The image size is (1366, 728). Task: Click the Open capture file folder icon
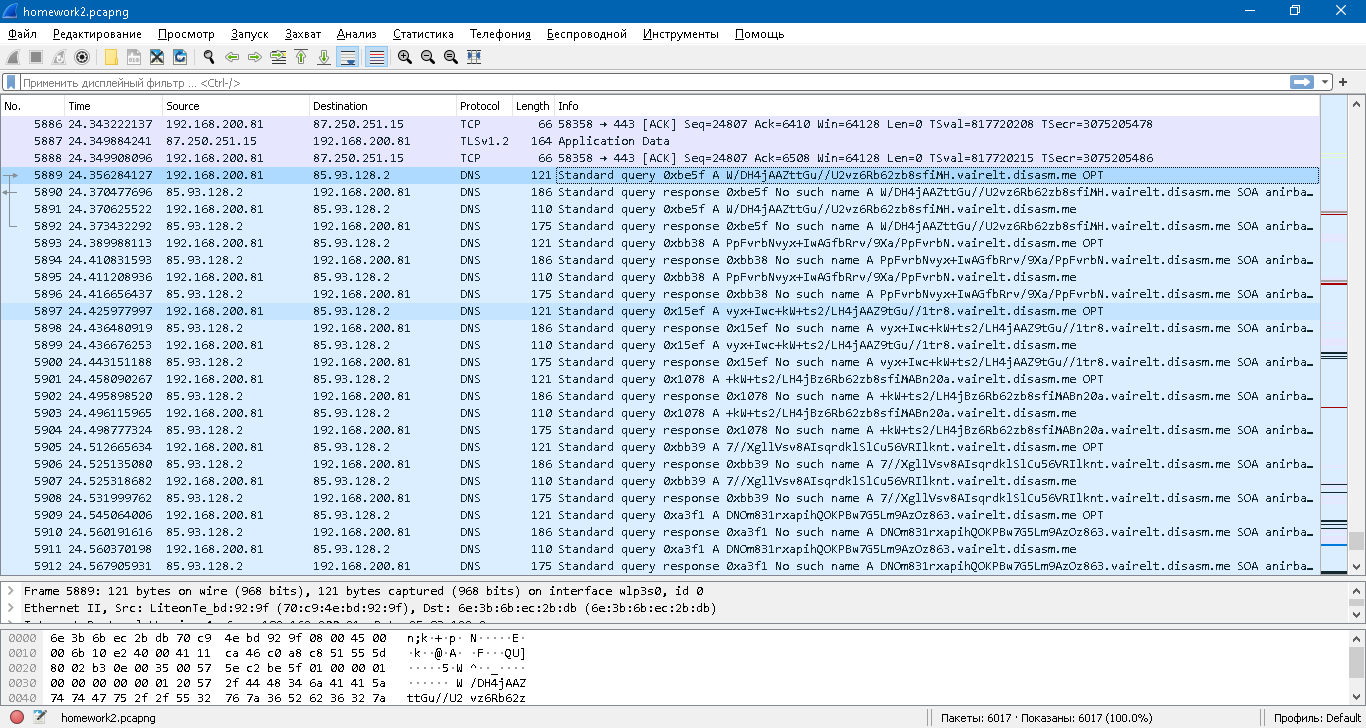point(111,57)
